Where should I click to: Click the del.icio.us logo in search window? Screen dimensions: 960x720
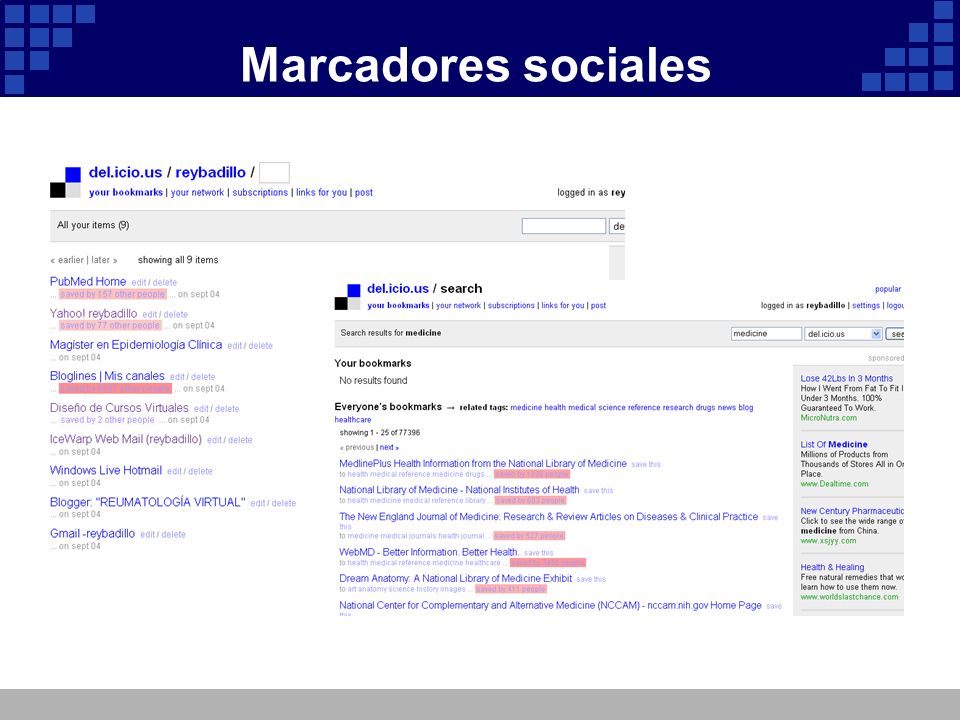(347, 297)
